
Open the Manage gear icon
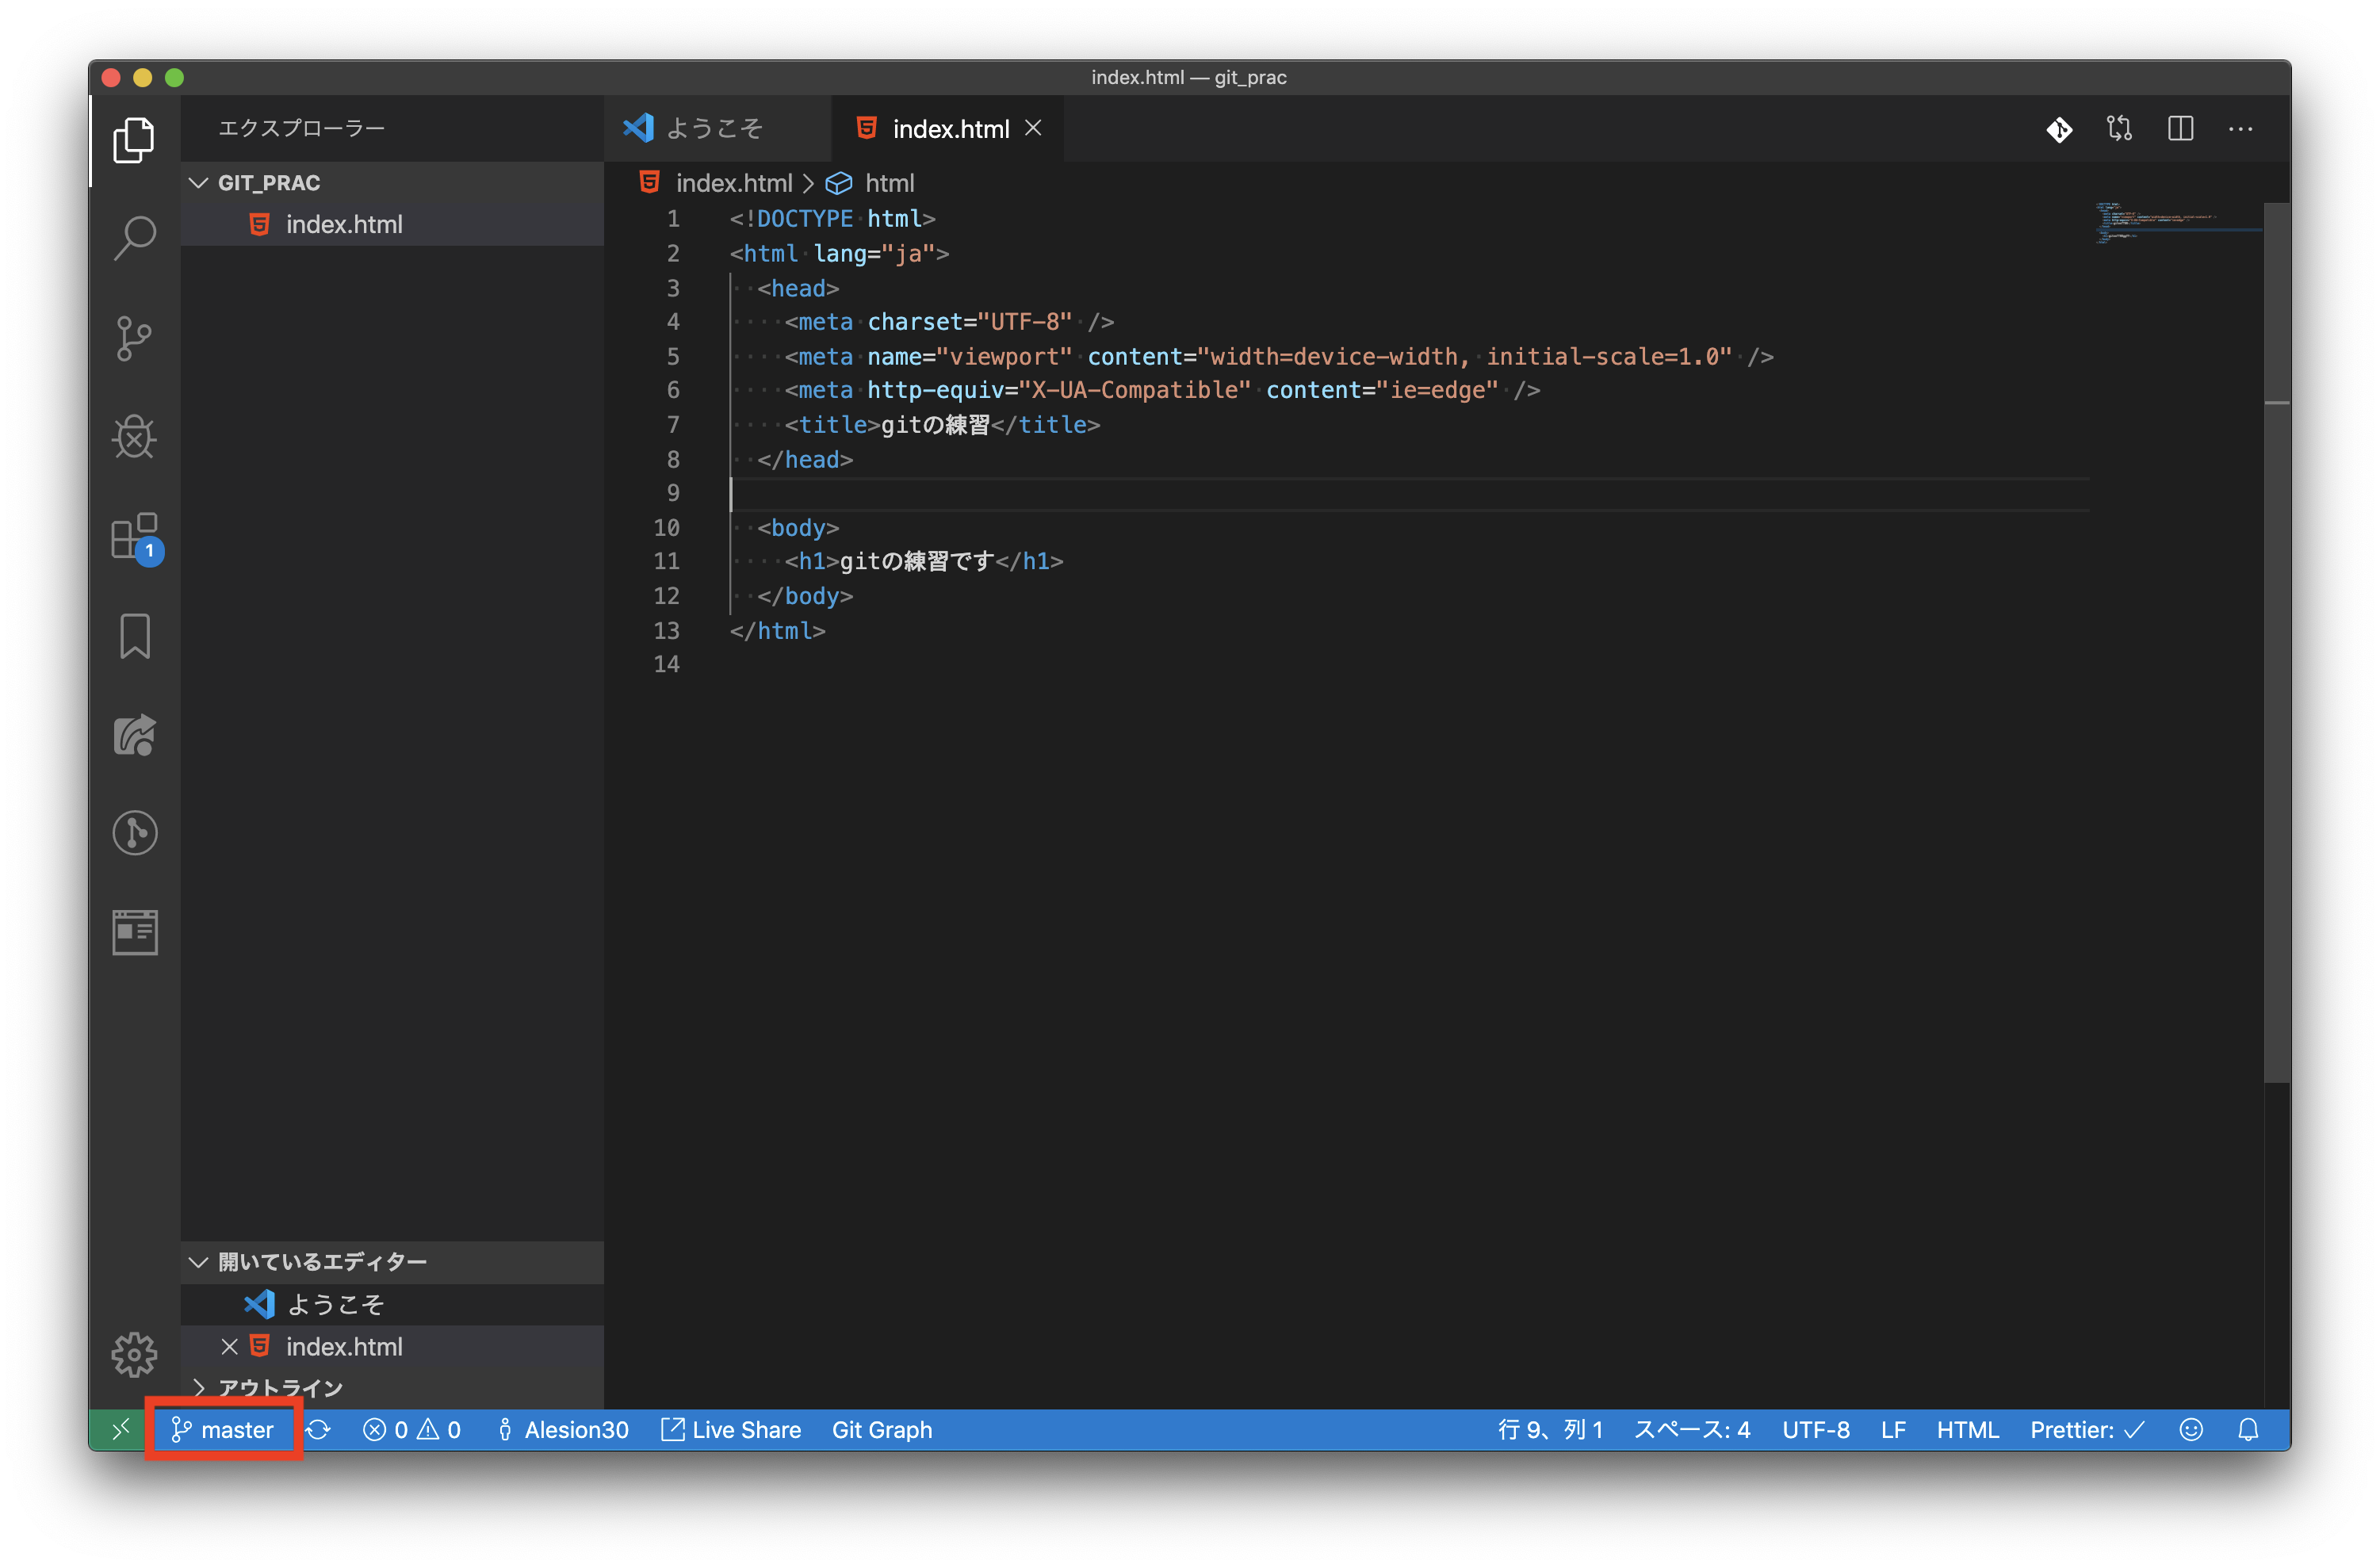click(x=134, y=1354)
